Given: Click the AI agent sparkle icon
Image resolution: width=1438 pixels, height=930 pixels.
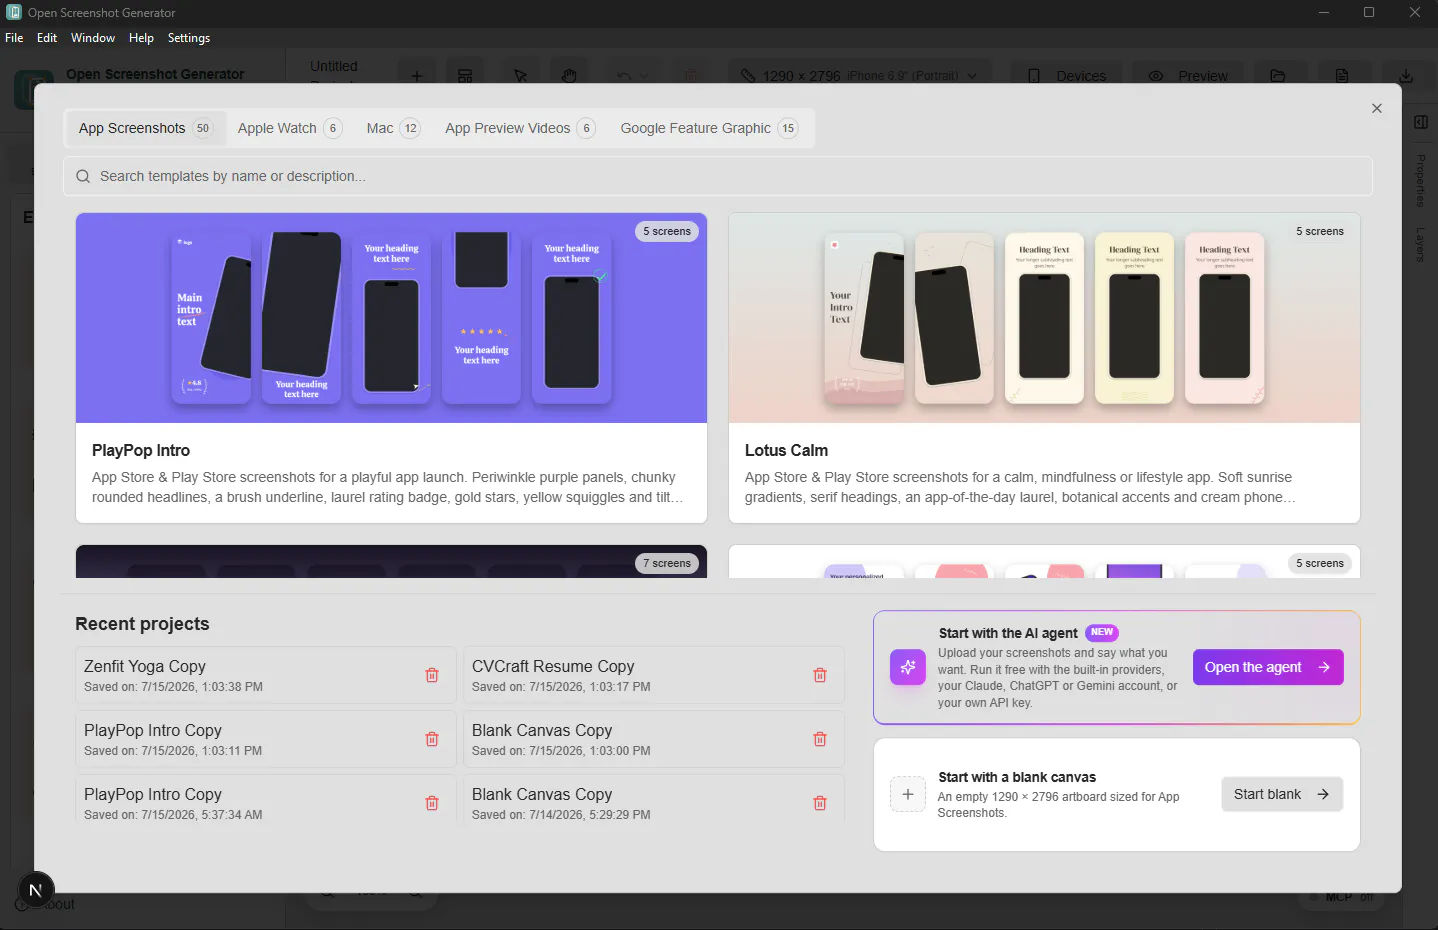Looking at the screenshot, I should coord(908,667).
